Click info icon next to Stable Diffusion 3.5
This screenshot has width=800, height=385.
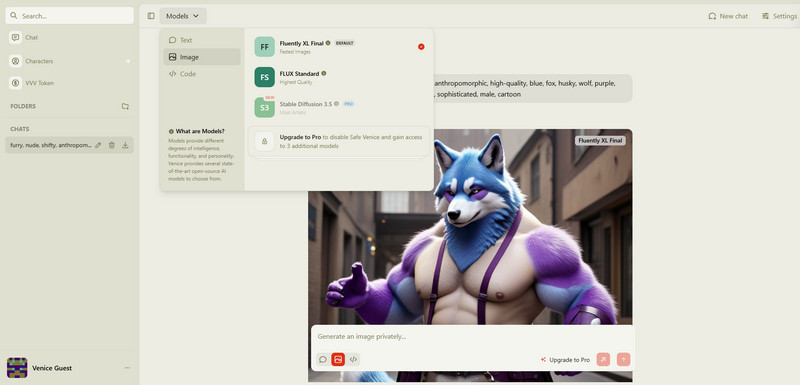coord(336,104)
